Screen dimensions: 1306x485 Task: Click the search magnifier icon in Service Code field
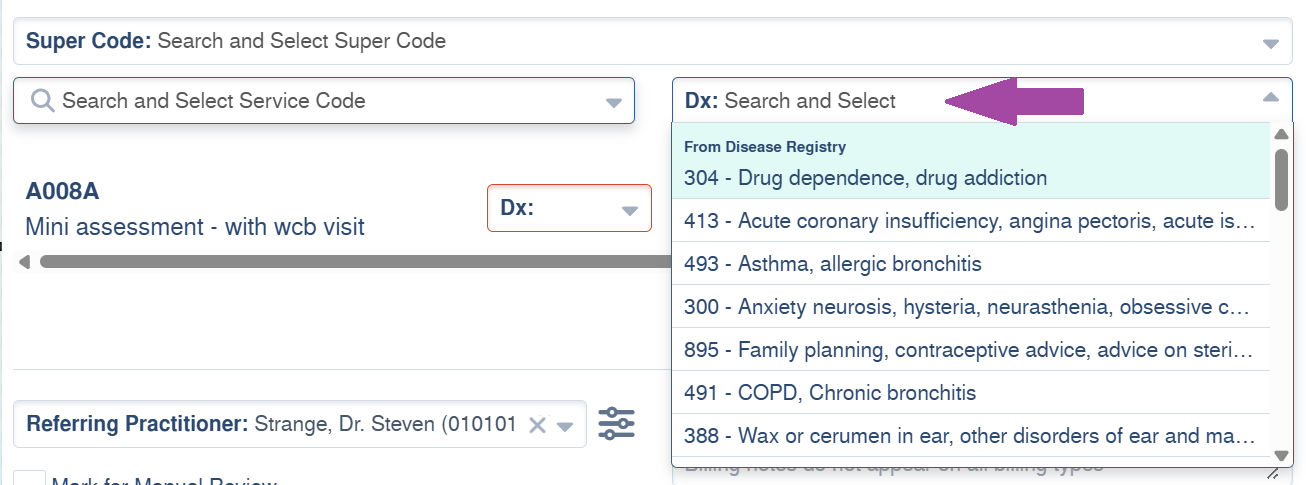point(42,101)
